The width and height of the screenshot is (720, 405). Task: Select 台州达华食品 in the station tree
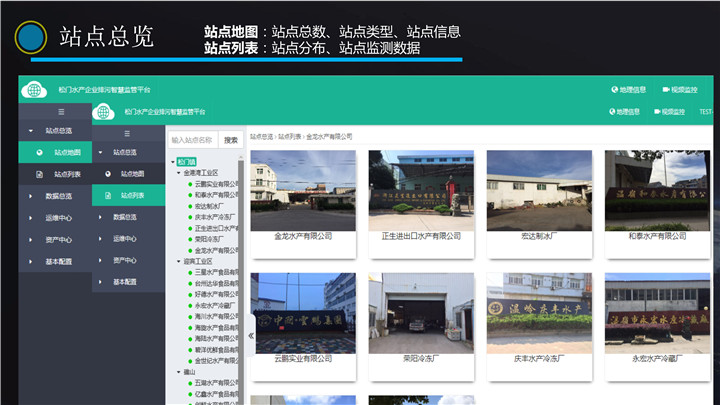[x=216, y=283]
